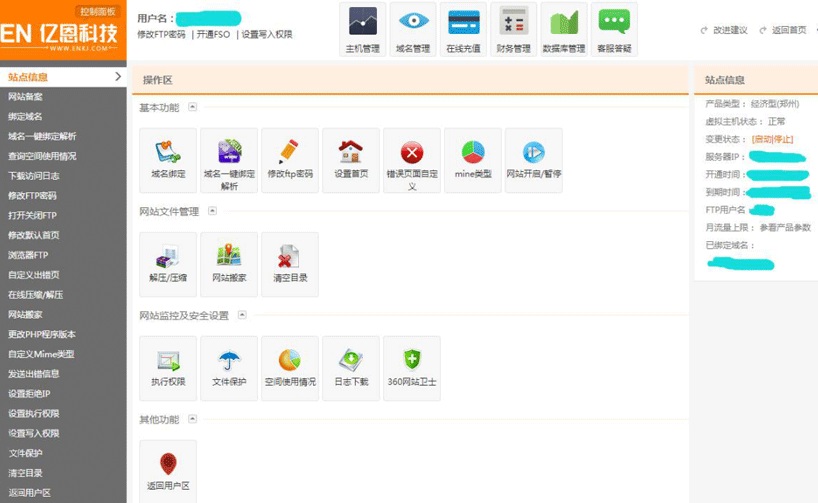Collapse the 网站文件管理 section
This screenshot has height=503, width=818.
[x=211, y=211]
